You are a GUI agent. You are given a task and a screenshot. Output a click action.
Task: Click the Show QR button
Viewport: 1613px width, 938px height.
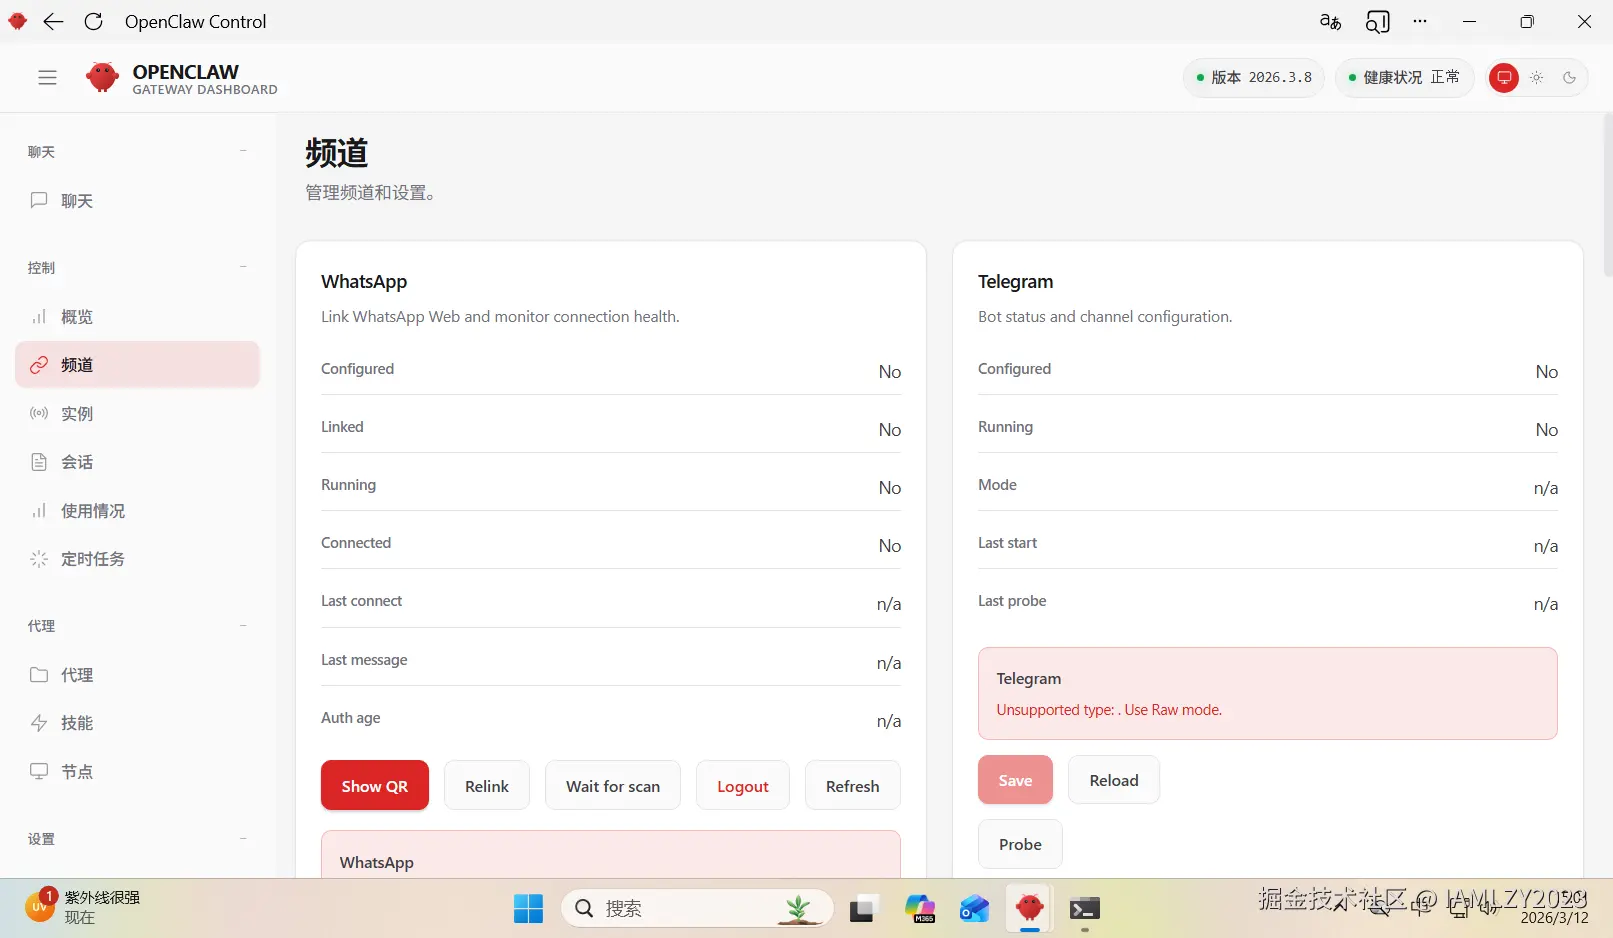coord(375,786)
